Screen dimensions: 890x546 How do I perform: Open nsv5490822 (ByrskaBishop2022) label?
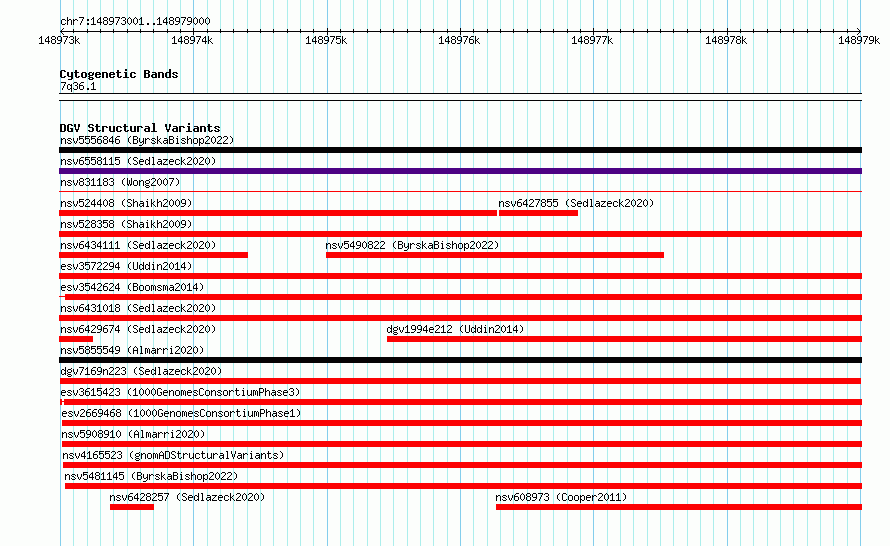point(412,245)
